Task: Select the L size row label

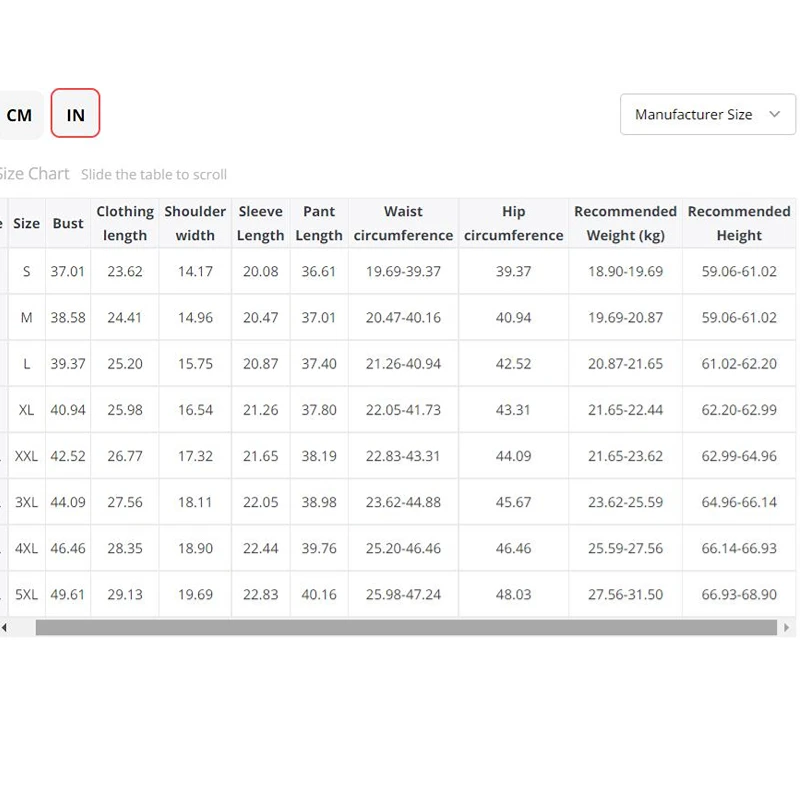Action: [x=27, y=364]
